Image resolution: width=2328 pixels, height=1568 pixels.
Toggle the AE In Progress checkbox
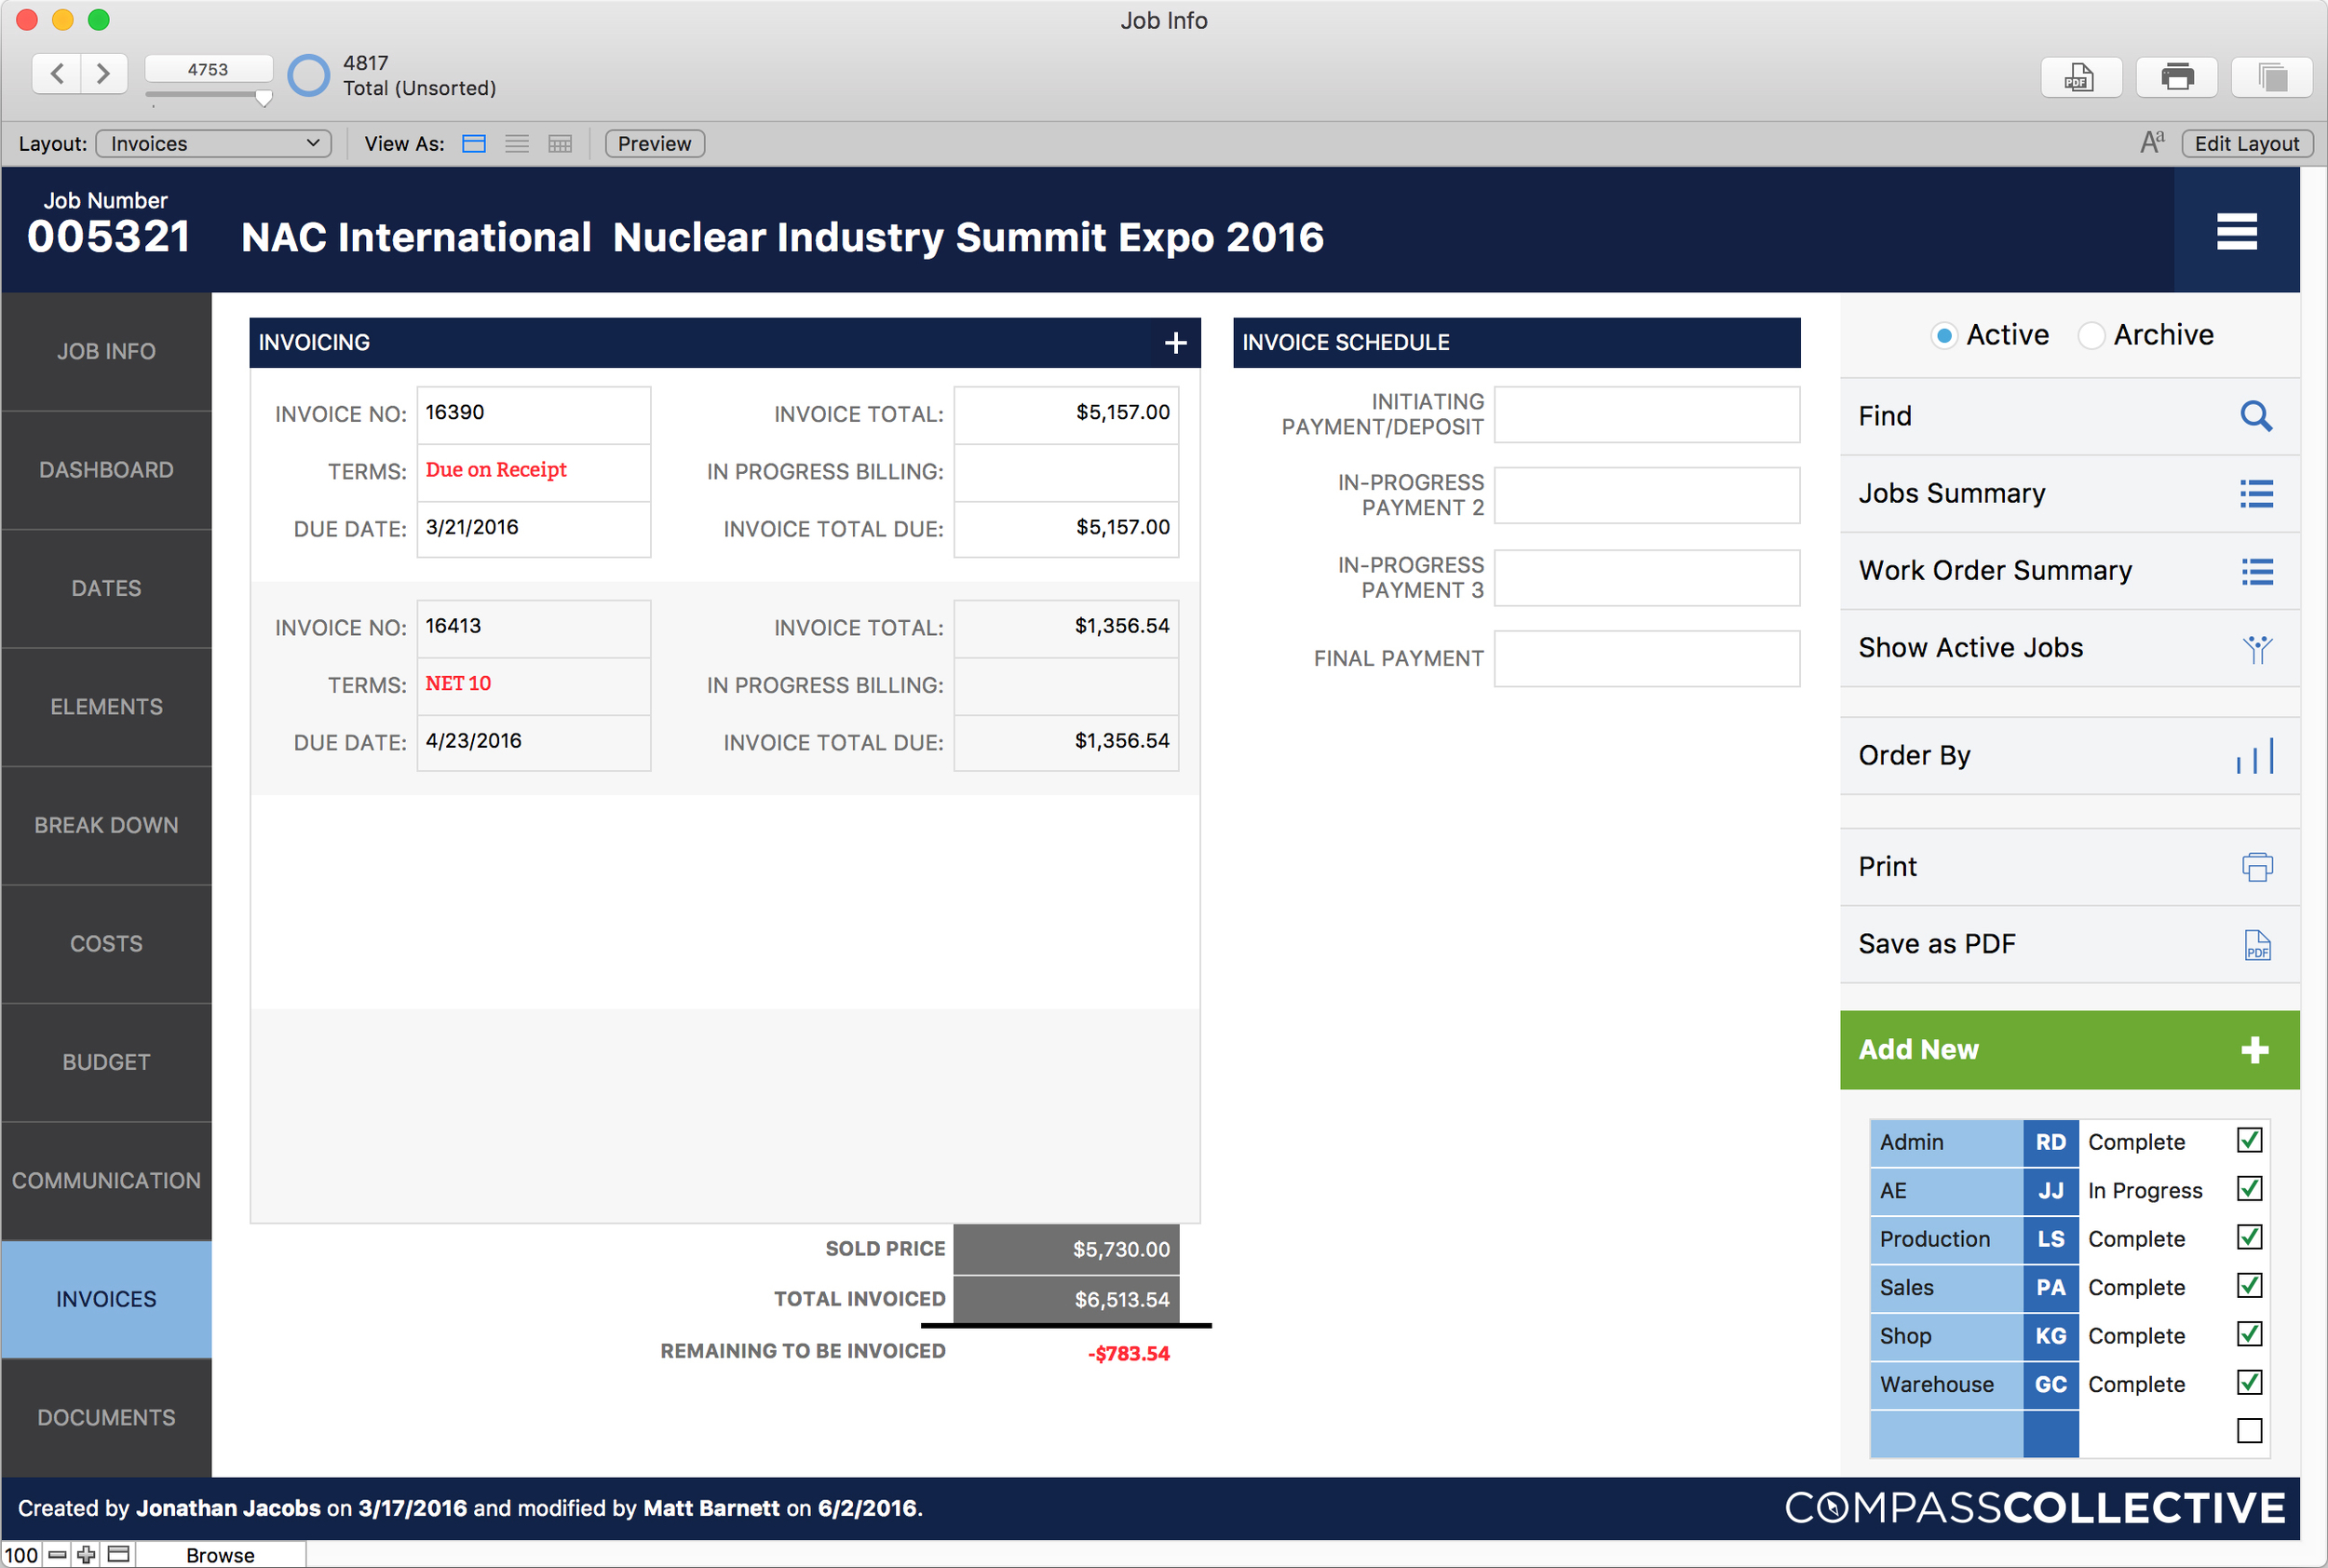pos(2249,1189)
